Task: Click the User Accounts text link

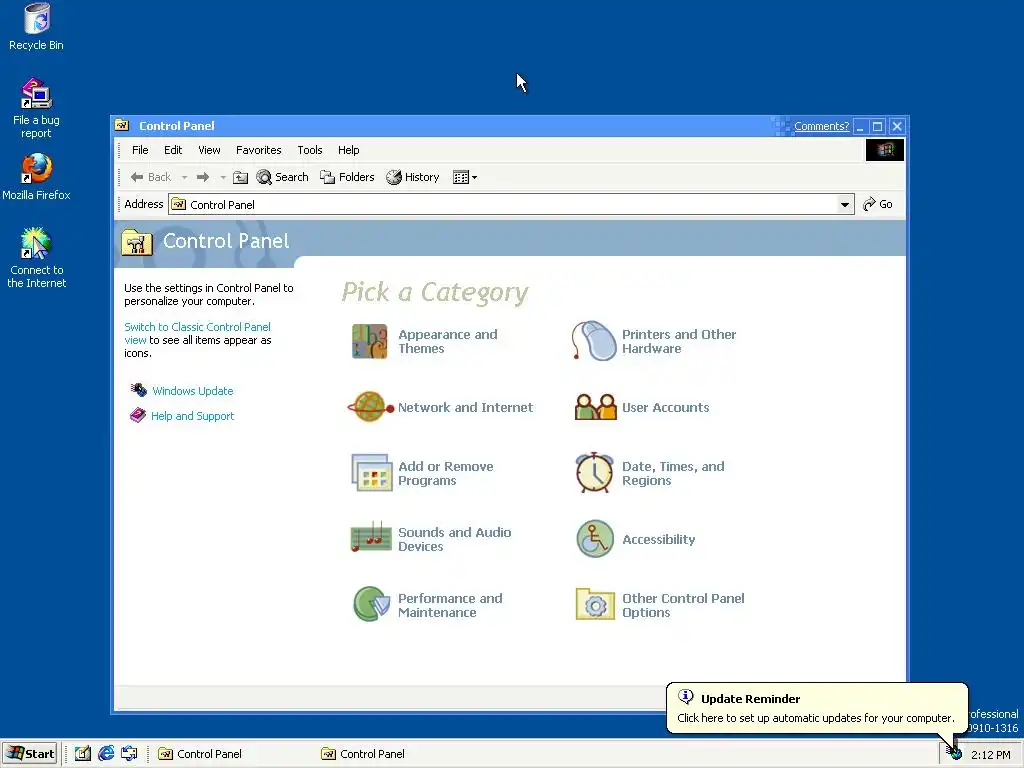Action: pyautogui.click(x=665, y=408)
